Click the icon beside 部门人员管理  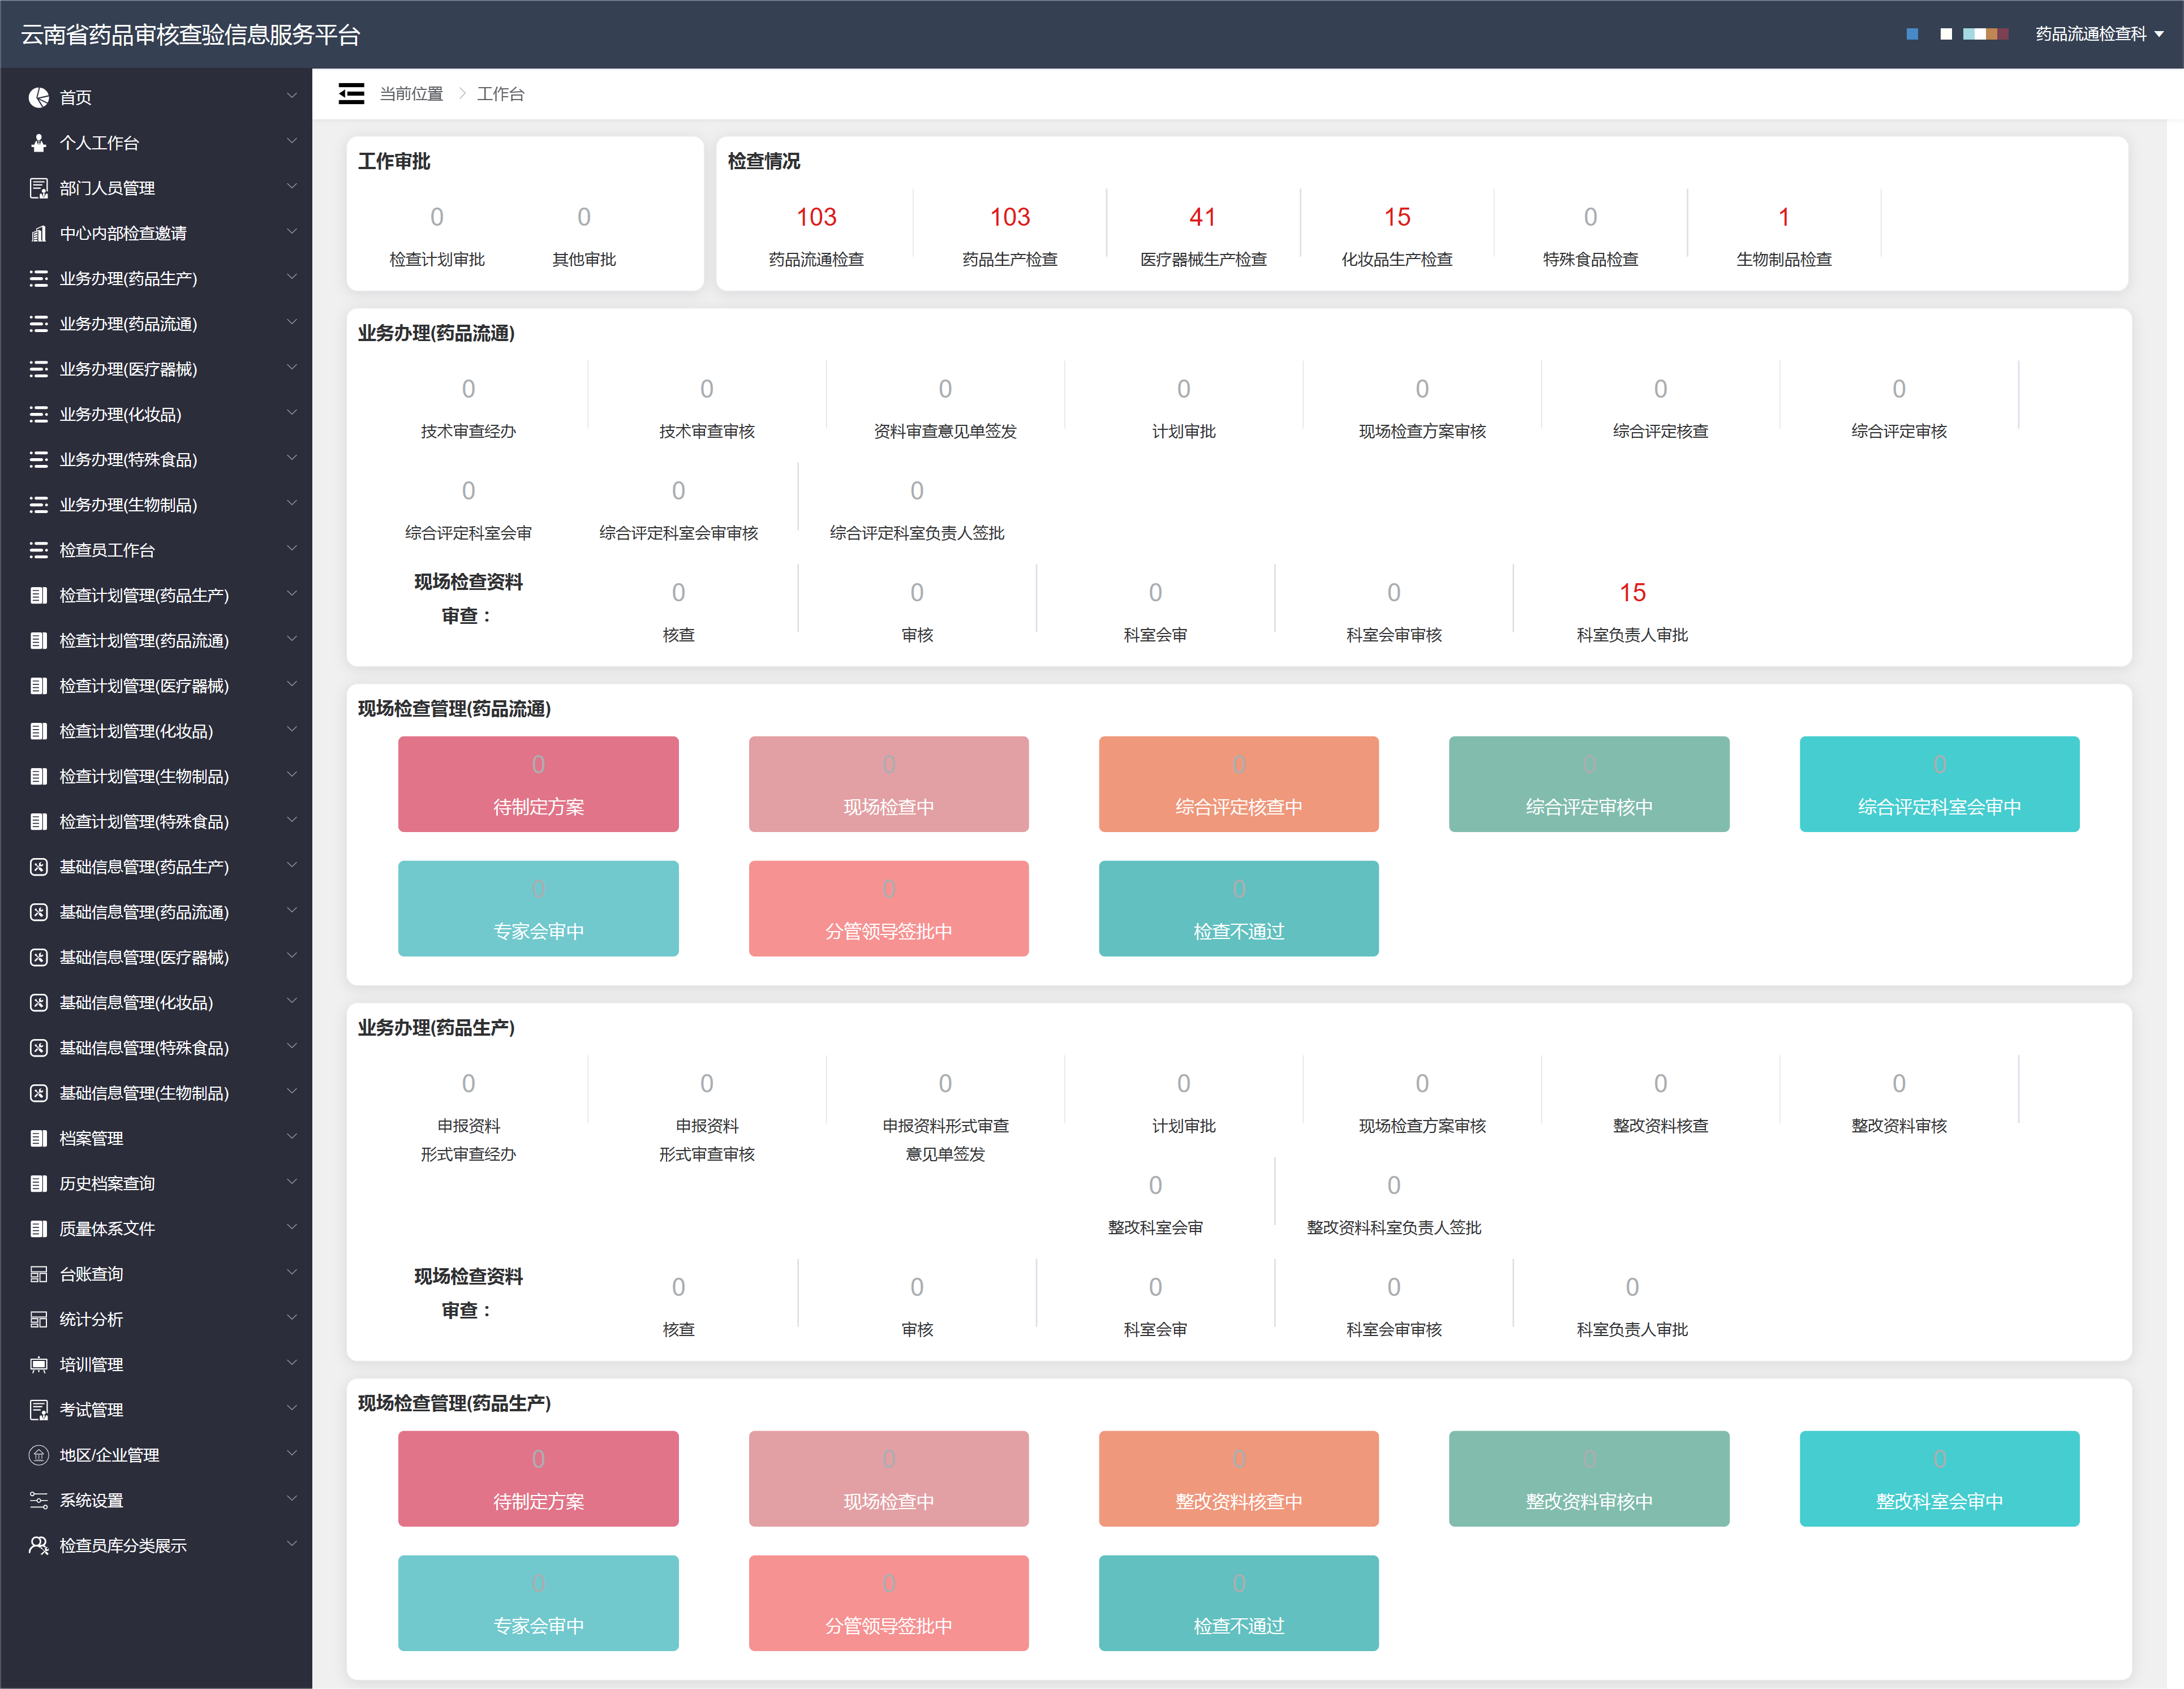38,188
